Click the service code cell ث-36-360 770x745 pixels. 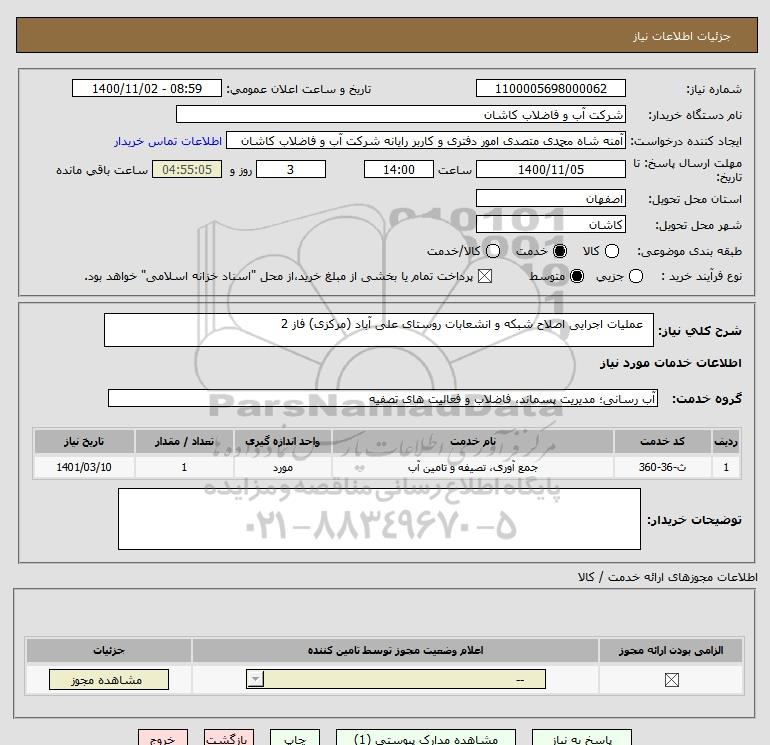pyautogui.click(x=662, y=467)
